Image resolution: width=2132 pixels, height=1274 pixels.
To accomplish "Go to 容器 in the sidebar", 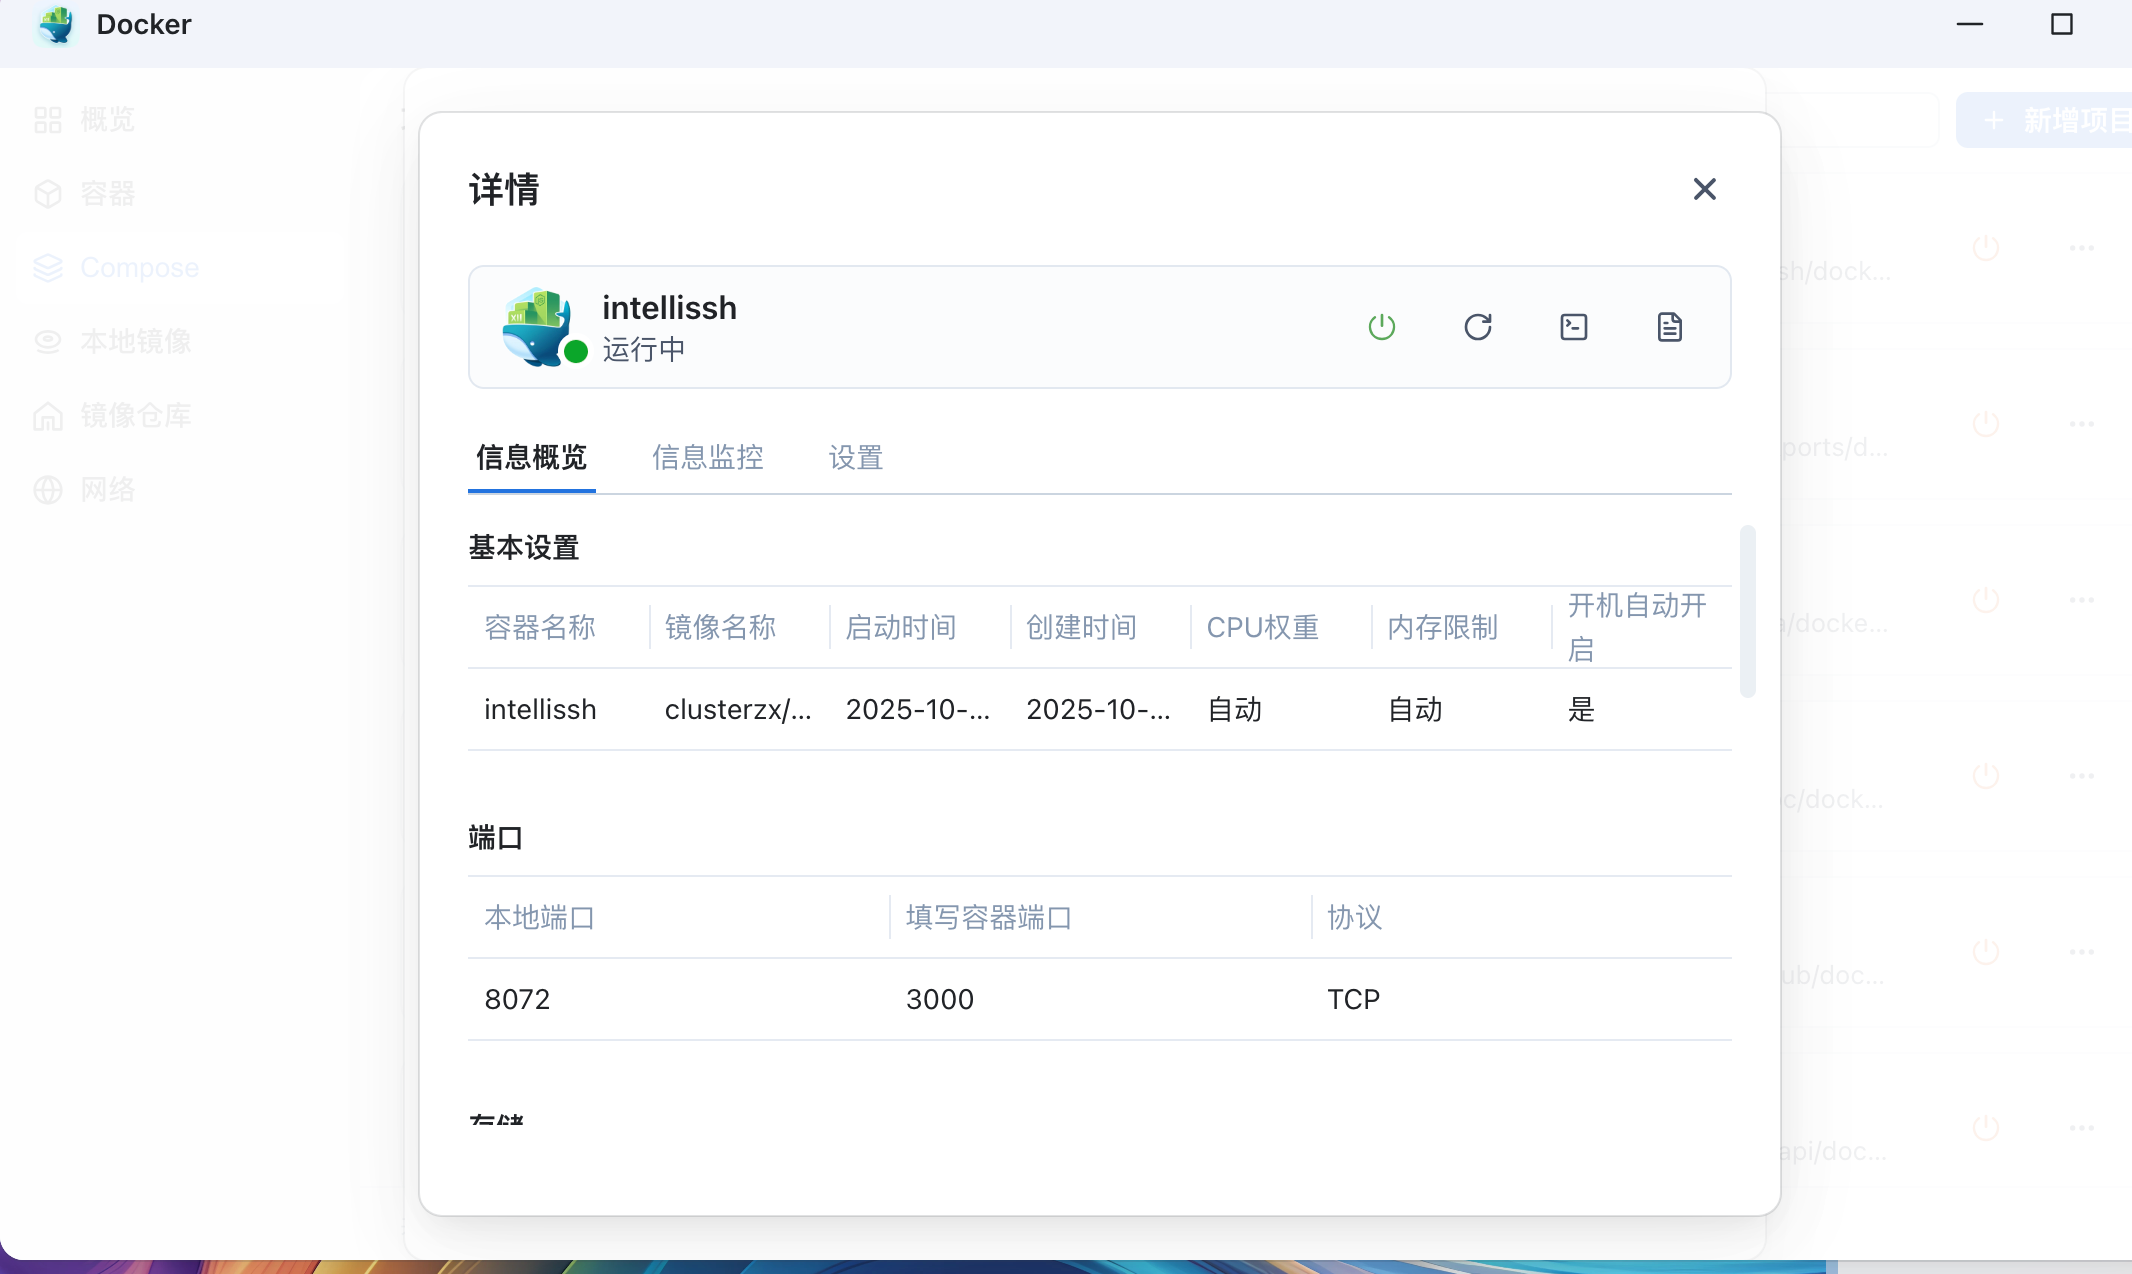I will 106,194.
